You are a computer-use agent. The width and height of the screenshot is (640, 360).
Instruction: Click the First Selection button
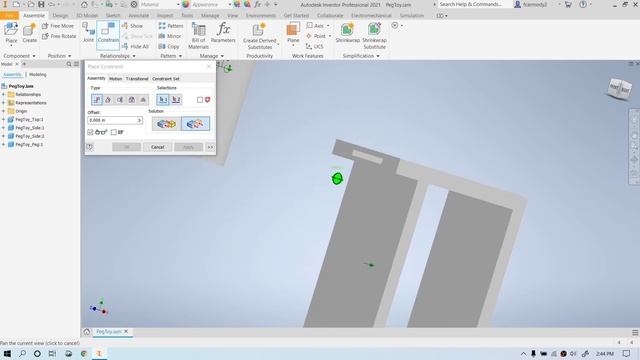[163, 100]
